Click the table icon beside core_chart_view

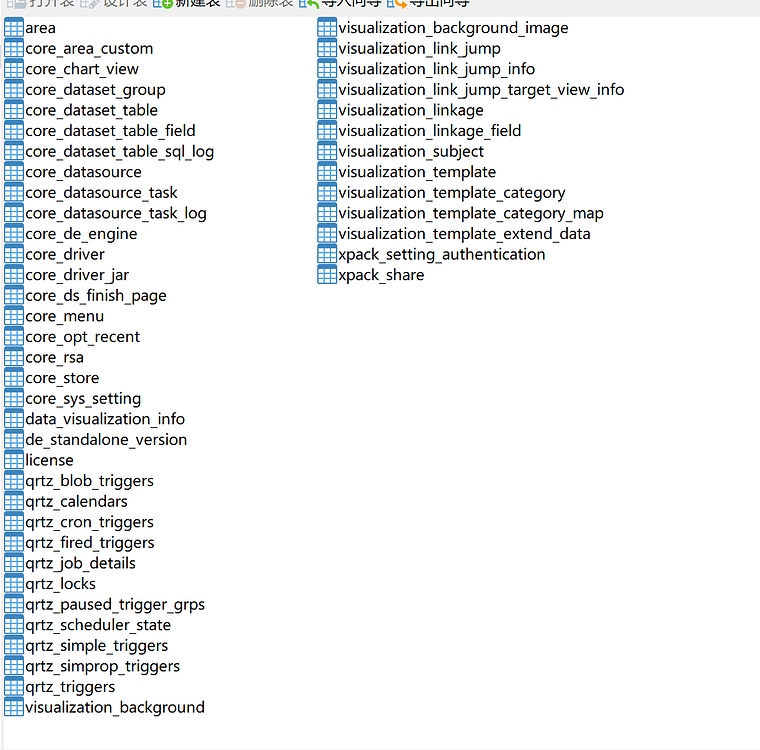point(14,69)
